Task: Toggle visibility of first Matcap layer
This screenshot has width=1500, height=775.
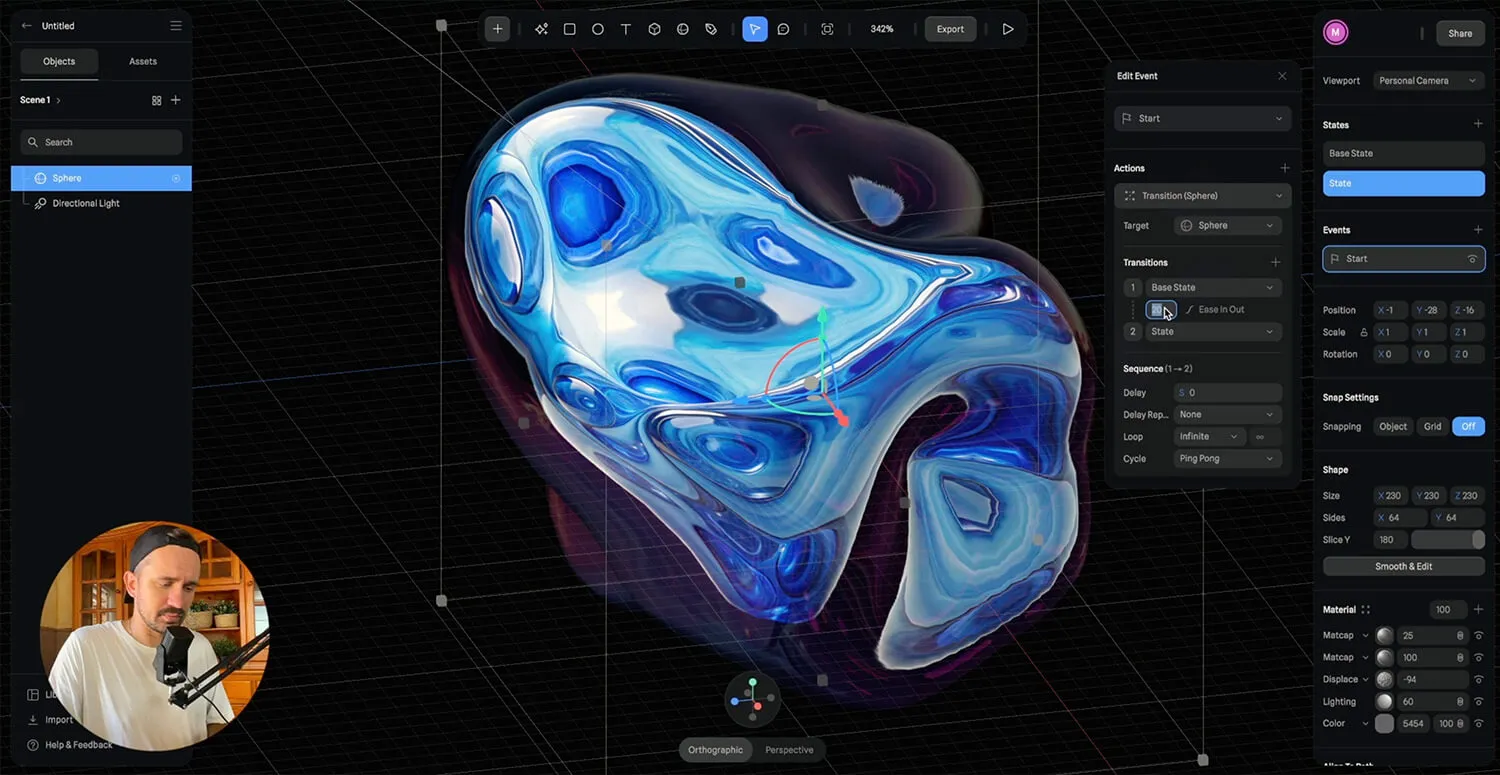Action: [1478, 635]
